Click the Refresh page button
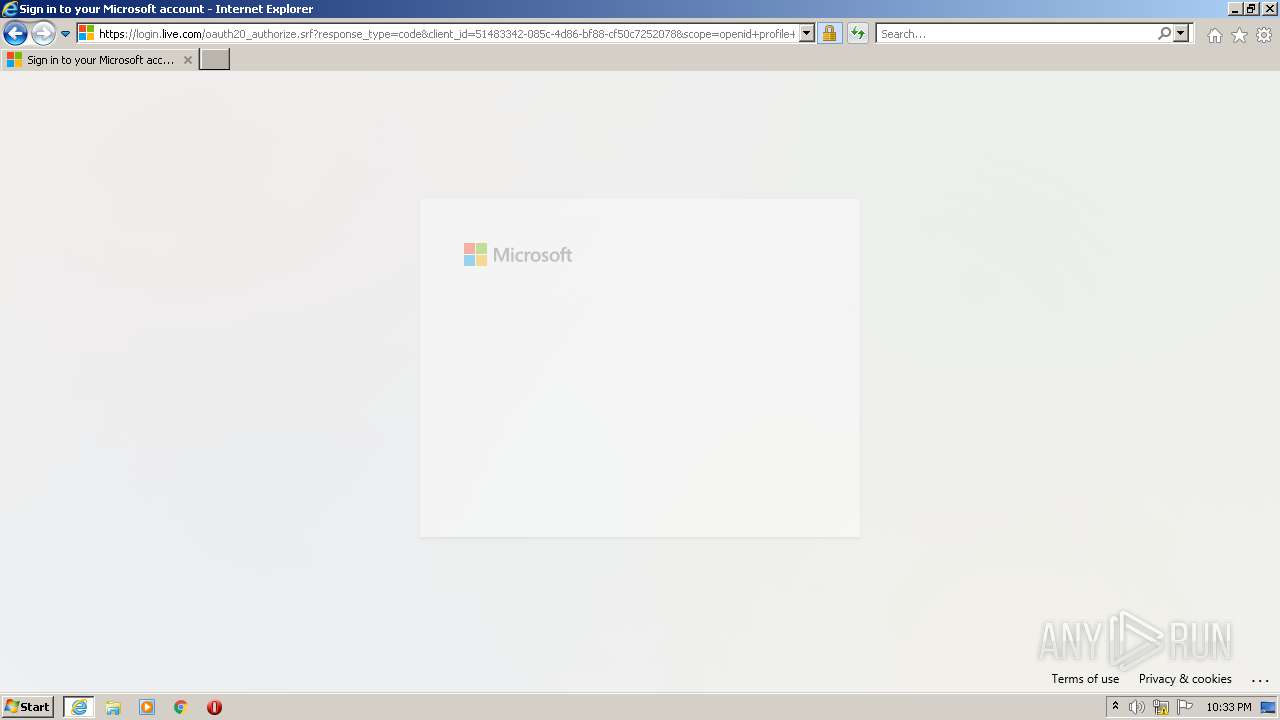 click(858, 34)
